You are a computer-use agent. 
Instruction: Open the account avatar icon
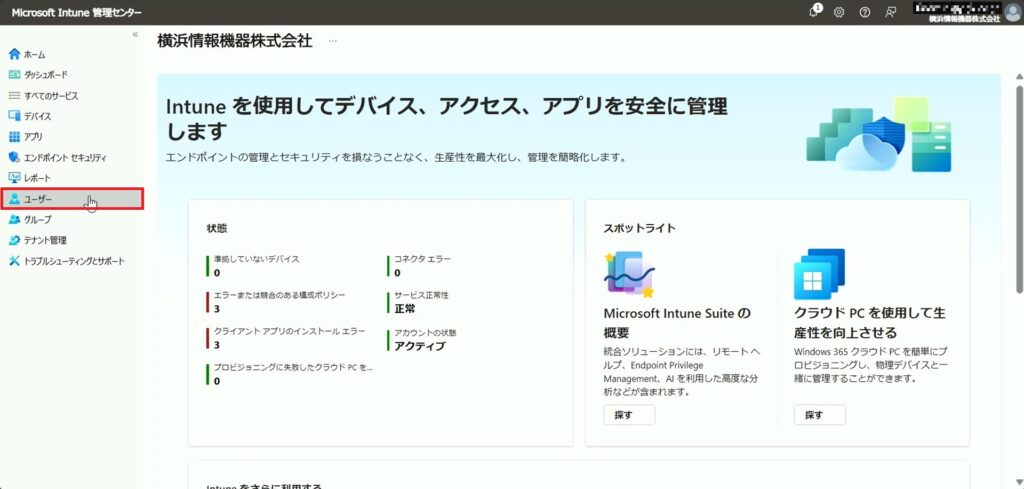click(1012, 12)
